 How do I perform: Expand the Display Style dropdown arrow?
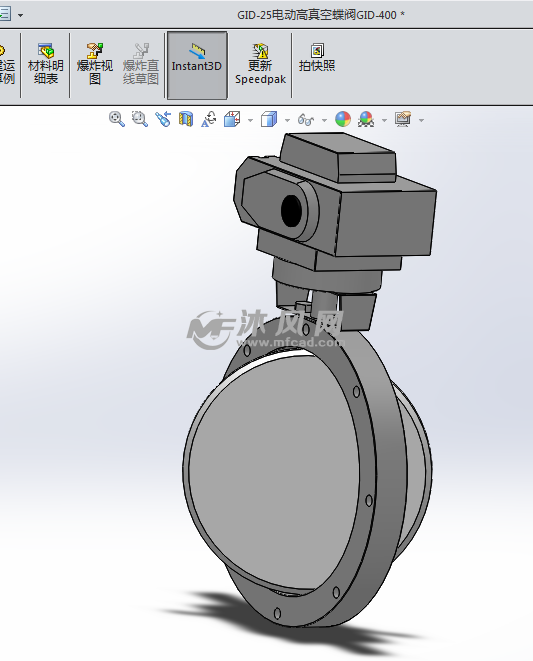tap(288, 121)
